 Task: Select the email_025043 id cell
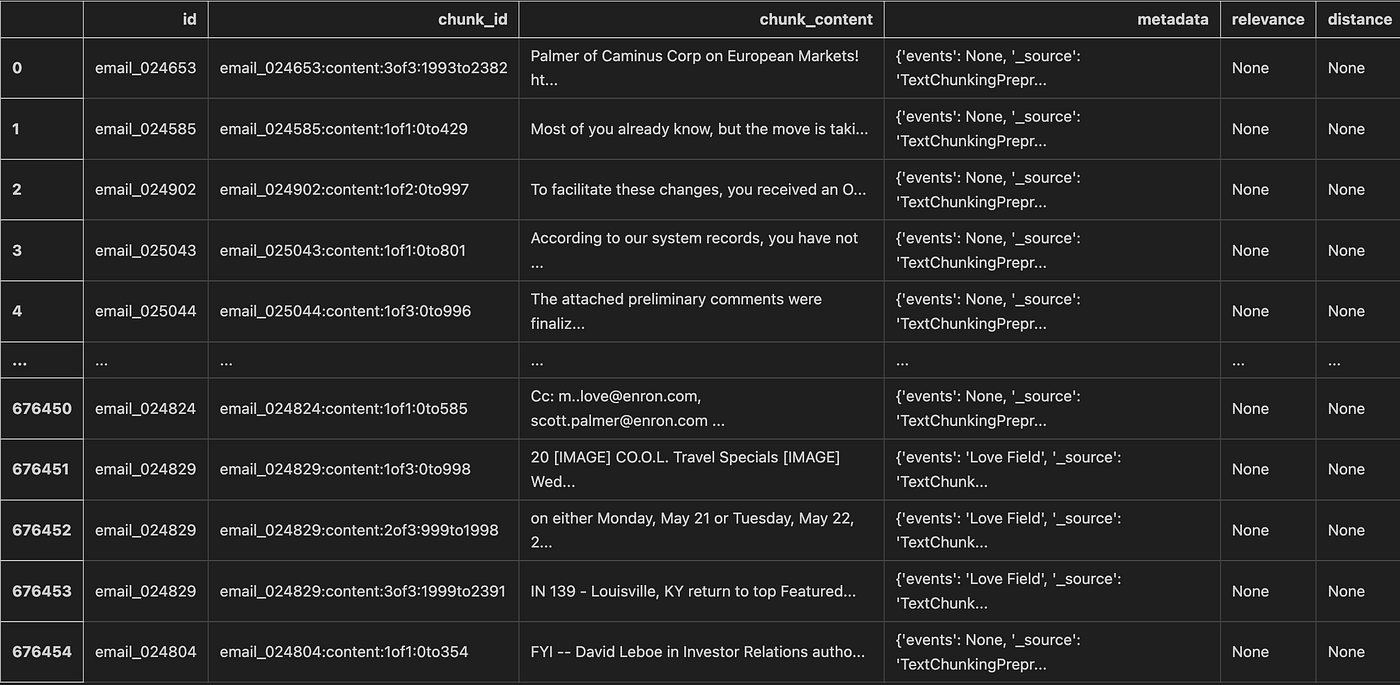[146, 251]
